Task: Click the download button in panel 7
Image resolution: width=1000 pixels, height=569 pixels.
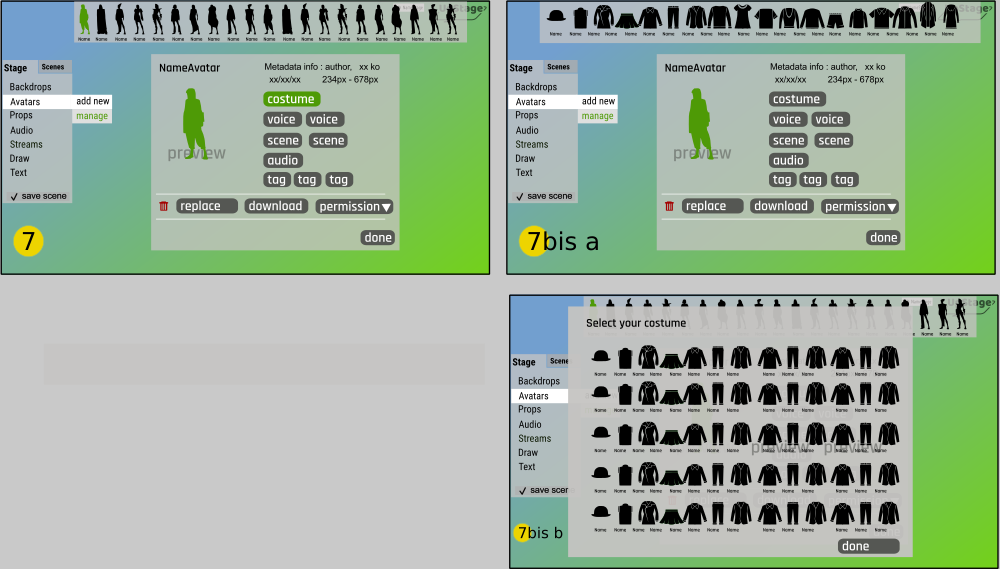Action: 276,206
